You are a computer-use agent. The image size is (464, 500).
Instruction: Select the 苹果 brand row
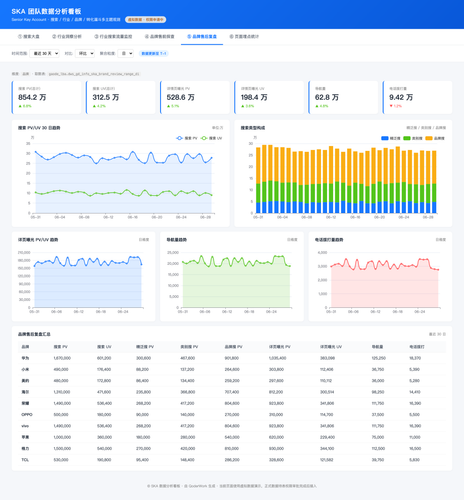pos(232,437)
